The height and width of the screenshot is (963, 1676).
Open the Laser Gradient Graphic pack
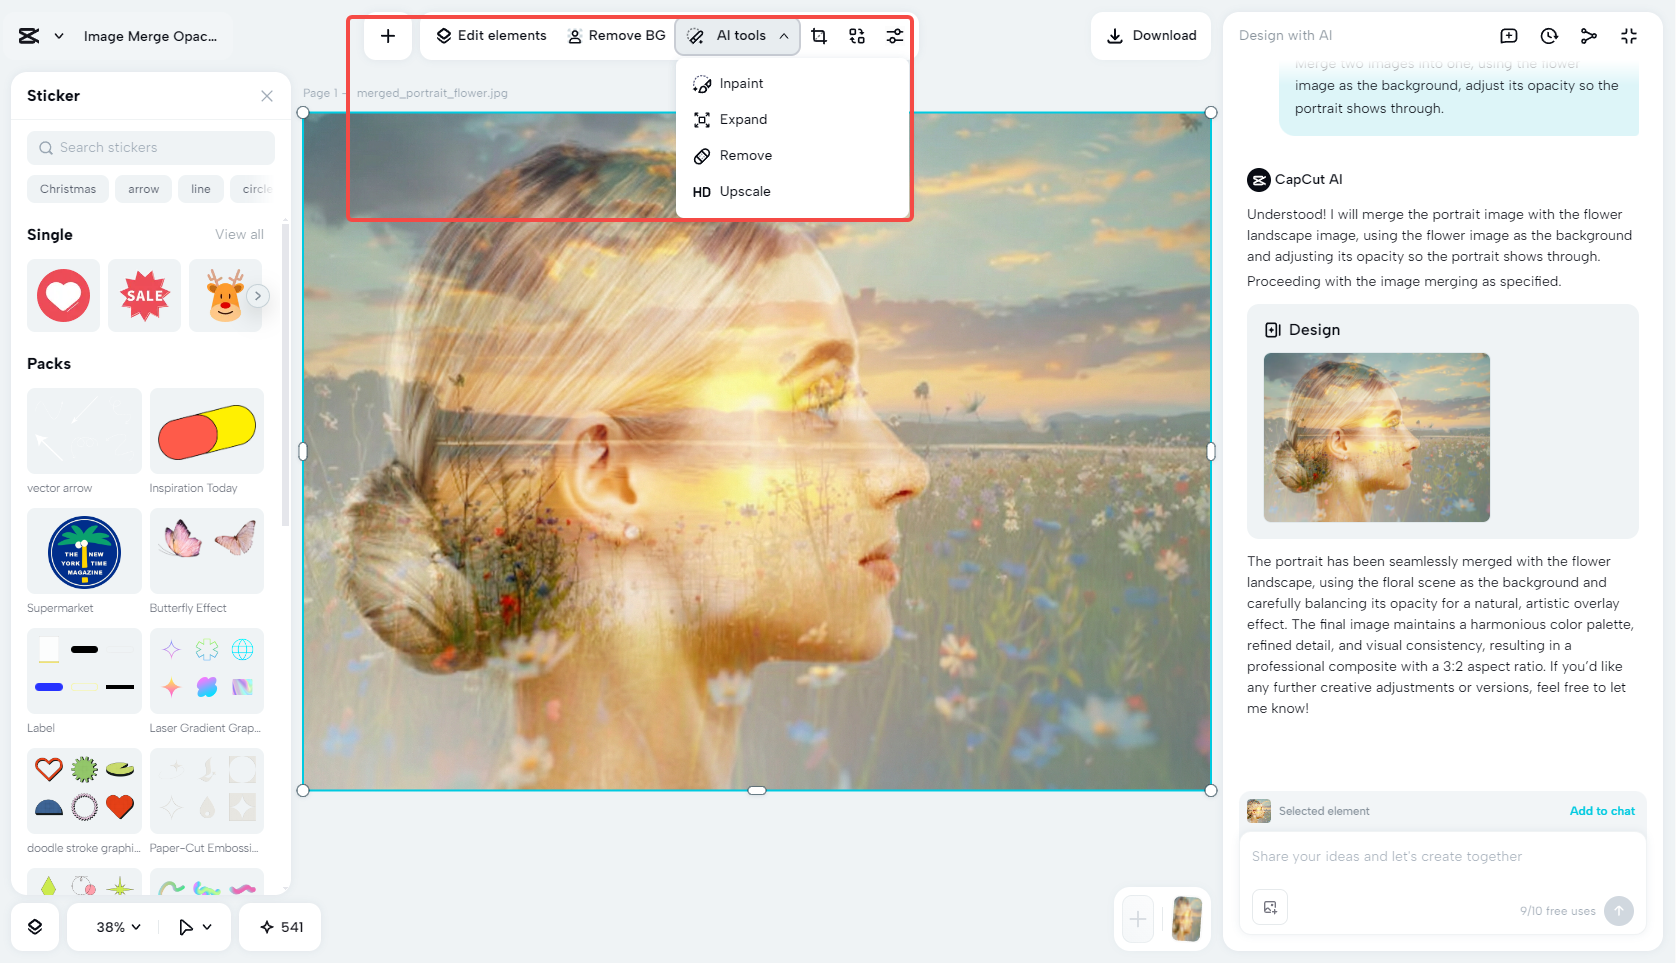click(x=207, y=671)
